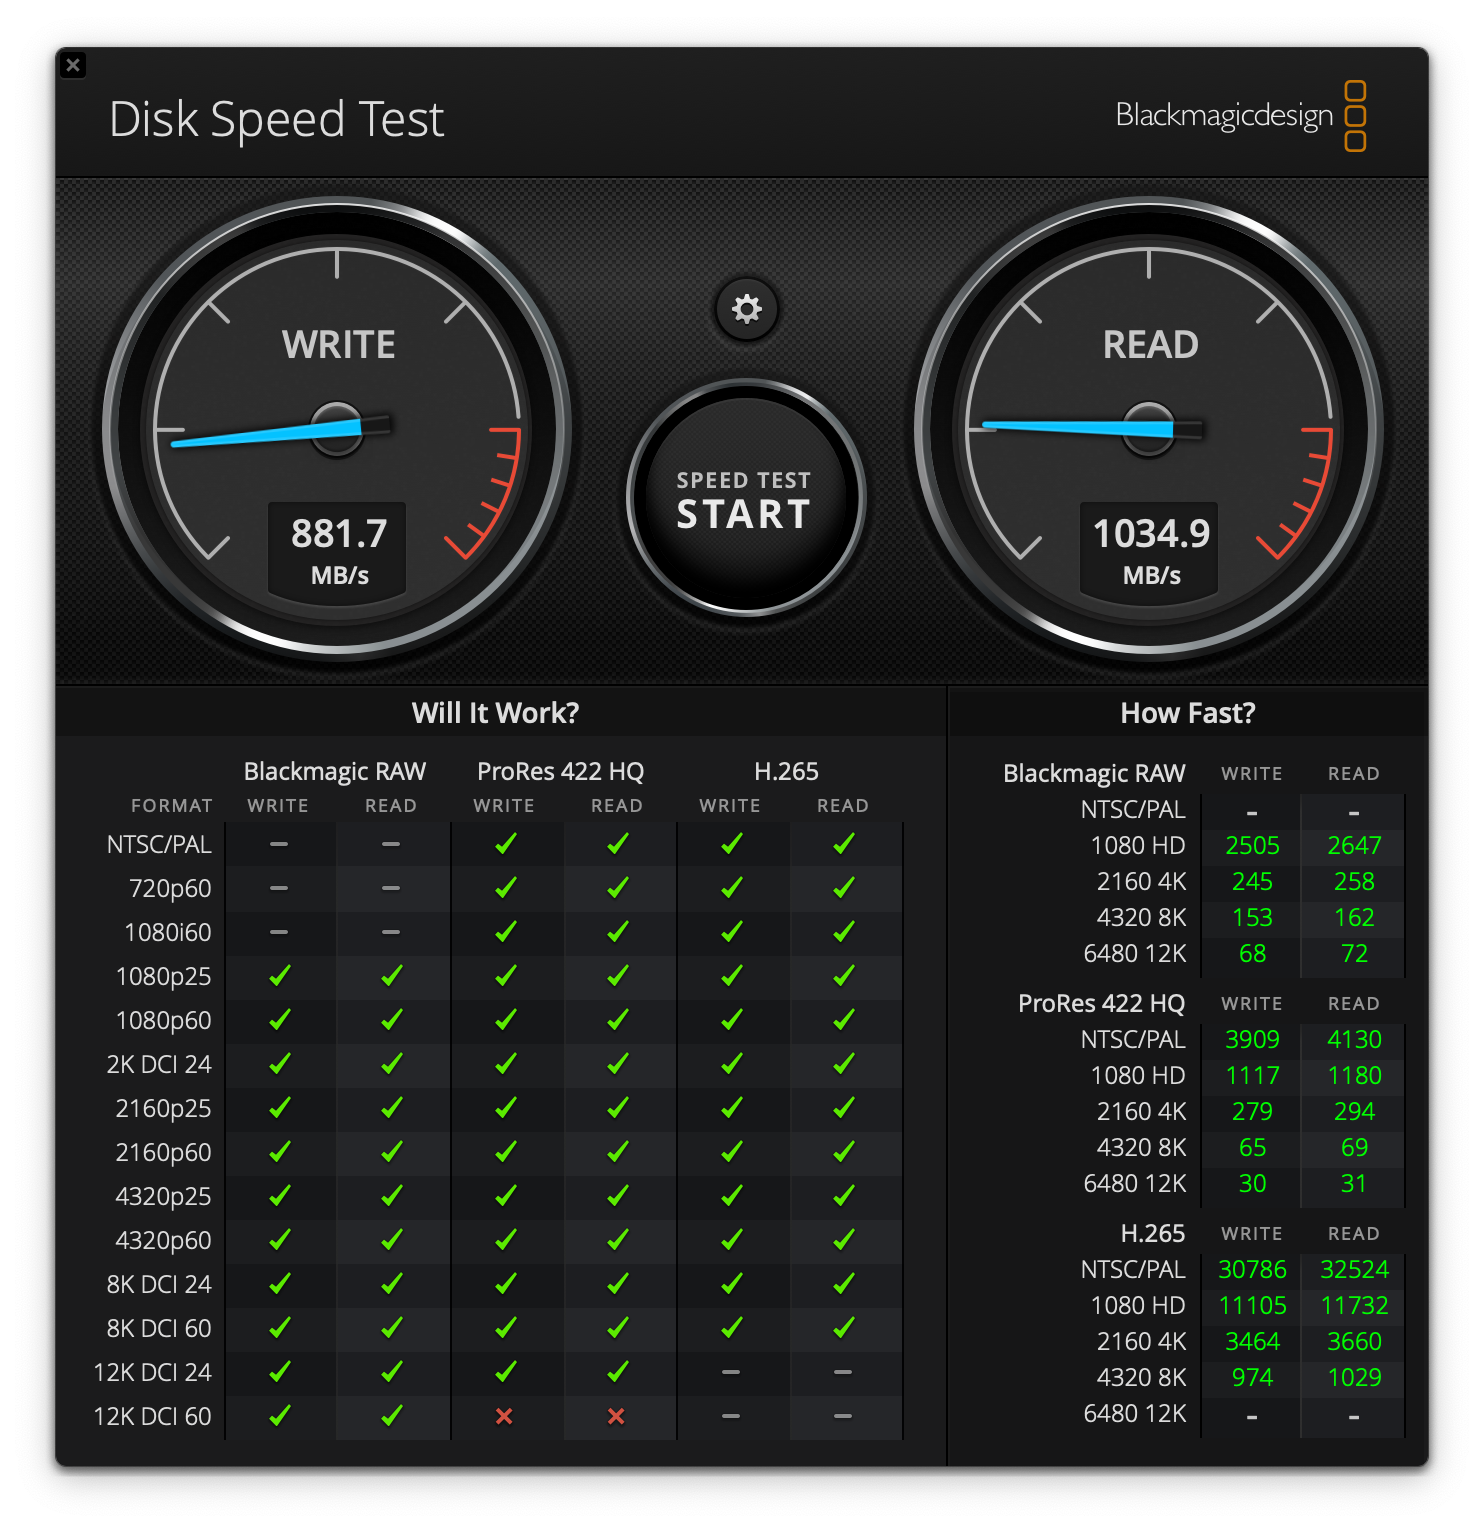Click H.265 write checkmark for 1080i60

pos(732,931)
